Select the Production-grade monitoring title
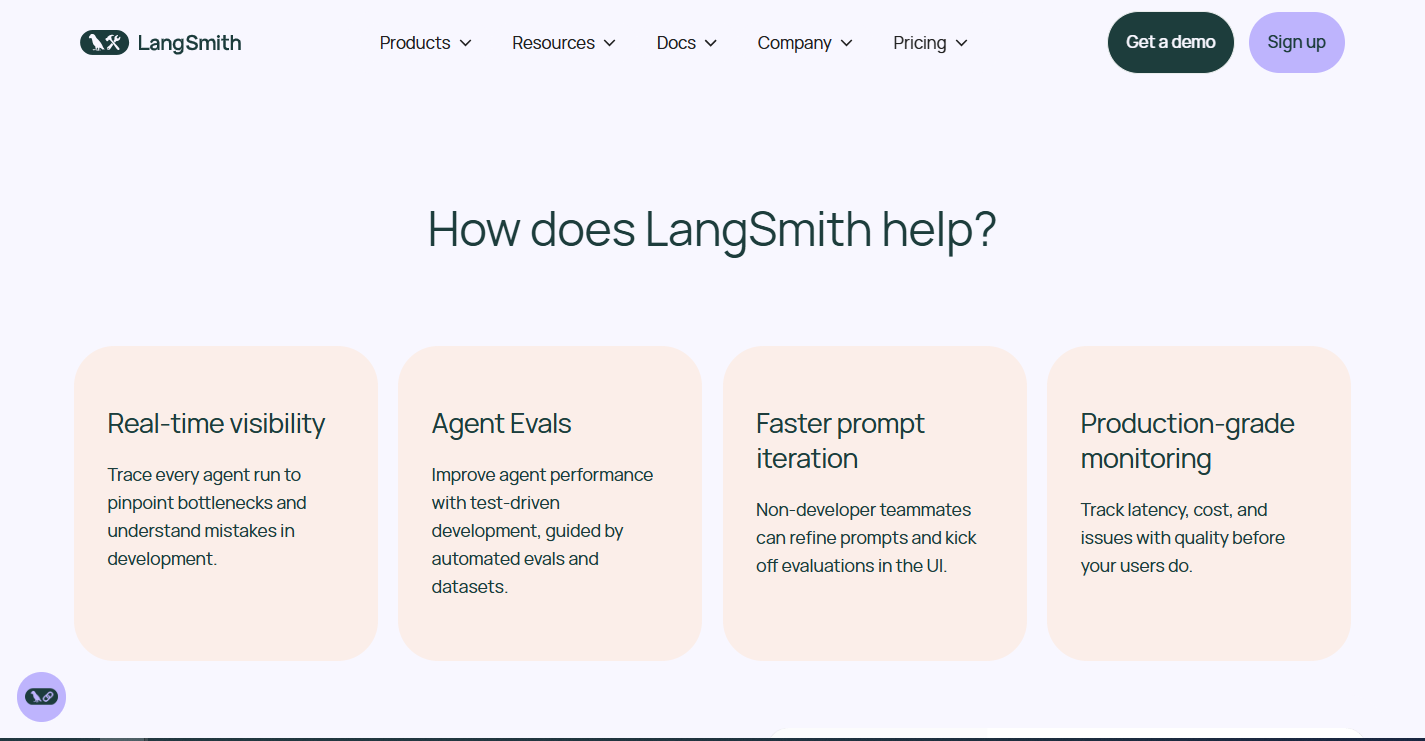Screen dimensions: 1425x741 tap(1188, 441)
